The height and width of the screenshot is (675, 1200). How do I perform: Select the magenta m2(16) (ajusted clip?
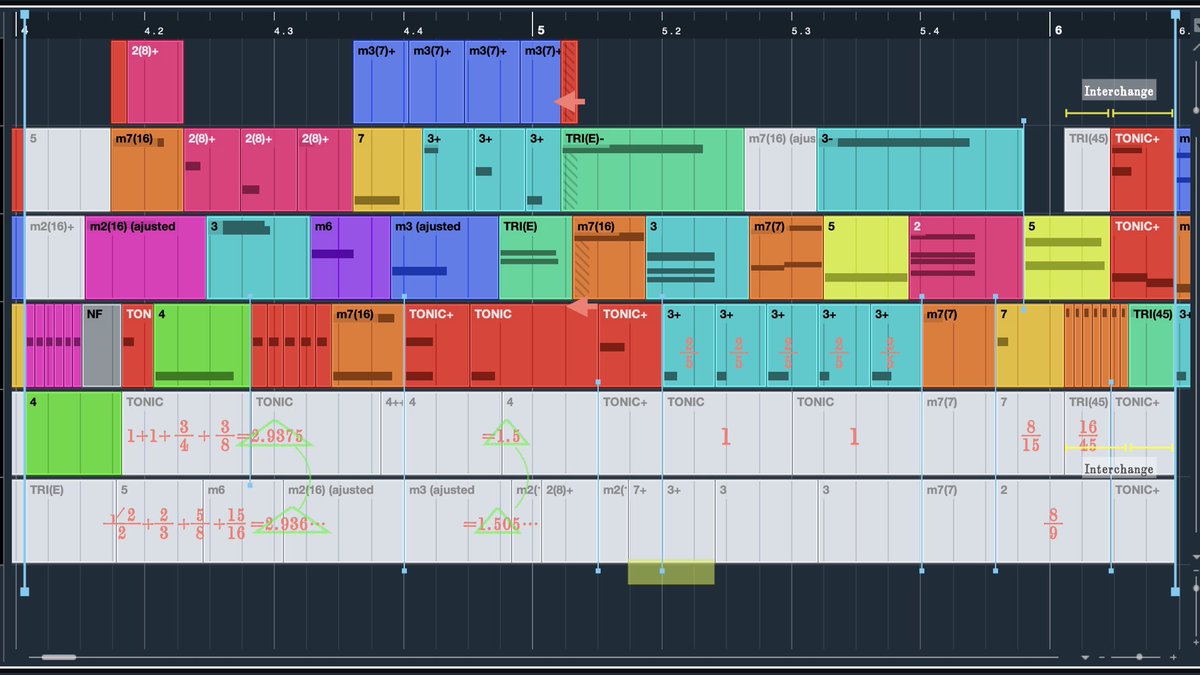(146, 258)
